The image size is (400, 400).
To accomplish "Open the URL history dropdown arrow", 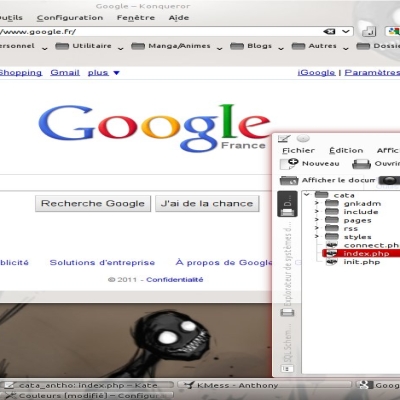I will tap(346, 32).
